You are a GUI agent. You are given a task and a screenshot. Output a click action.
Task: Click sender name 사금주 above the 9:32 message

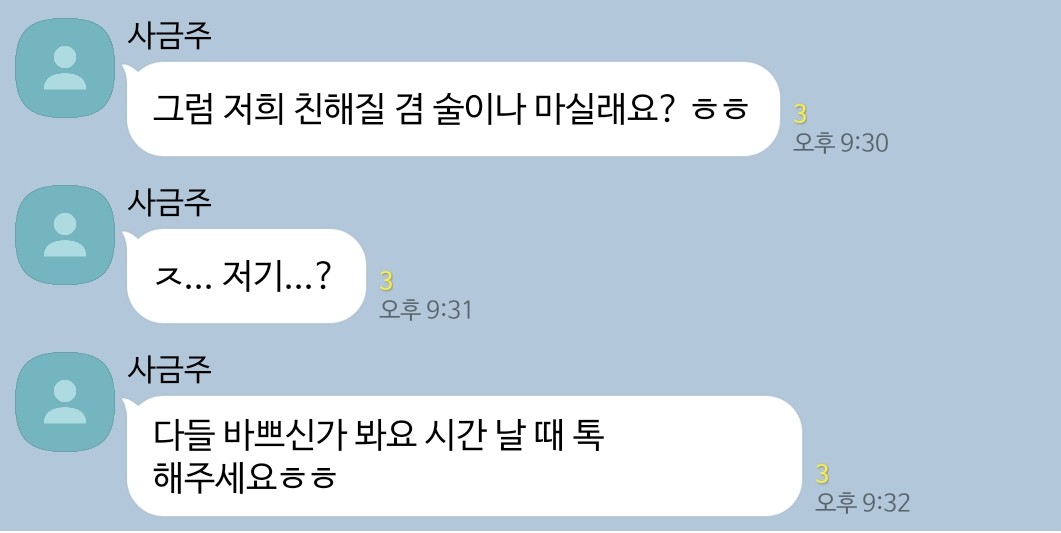pos(170,369)
